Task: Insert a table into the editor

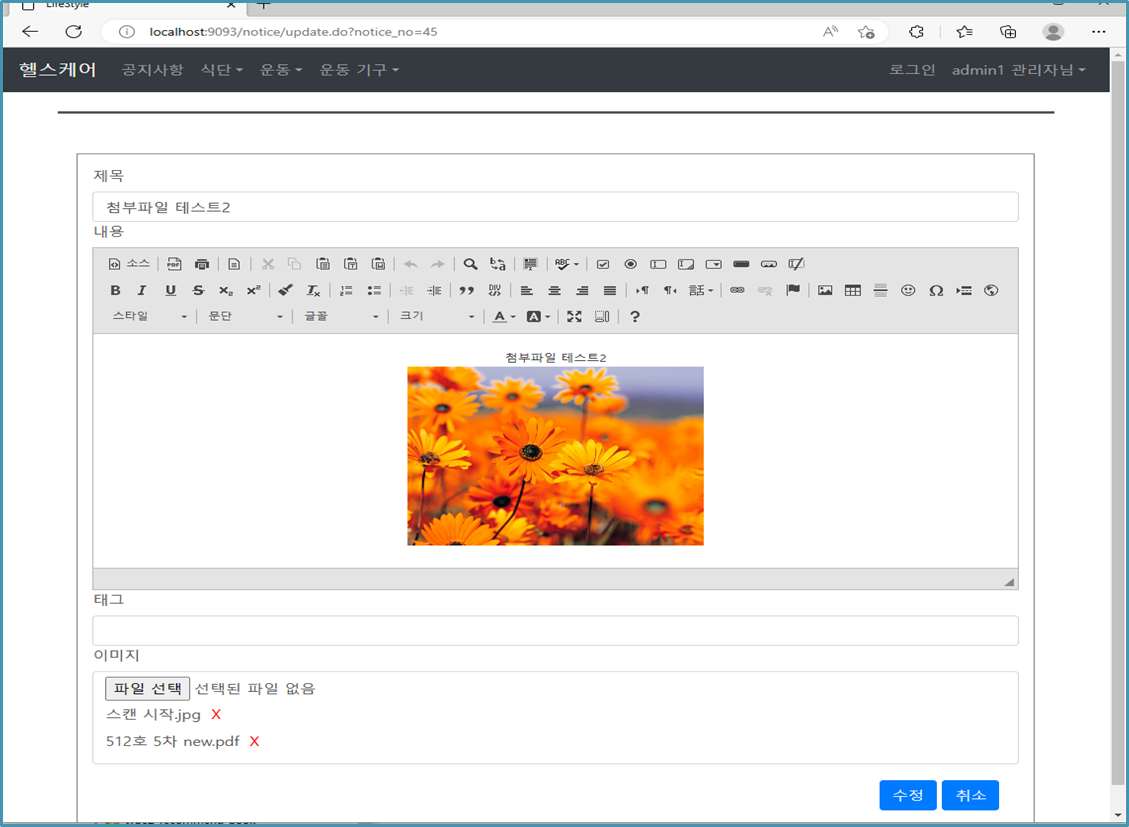Action: coord(853,290)
